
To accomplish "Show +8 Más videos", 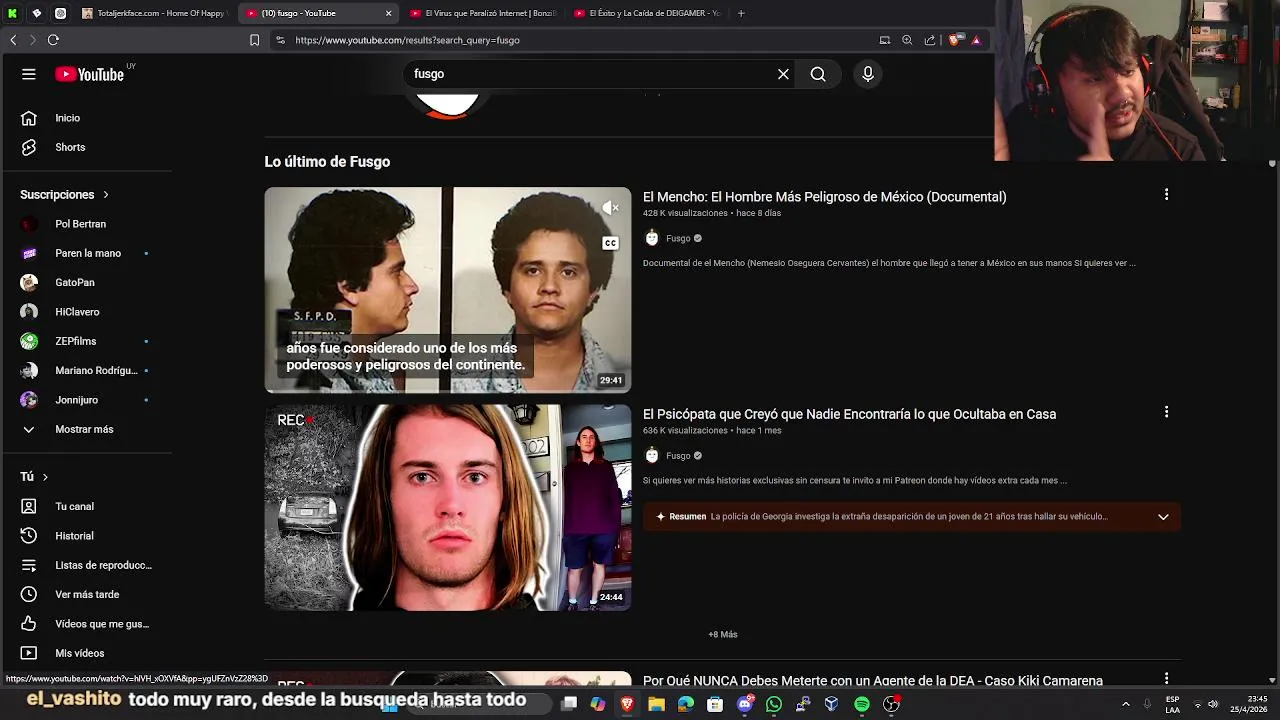I will point(723,635).
